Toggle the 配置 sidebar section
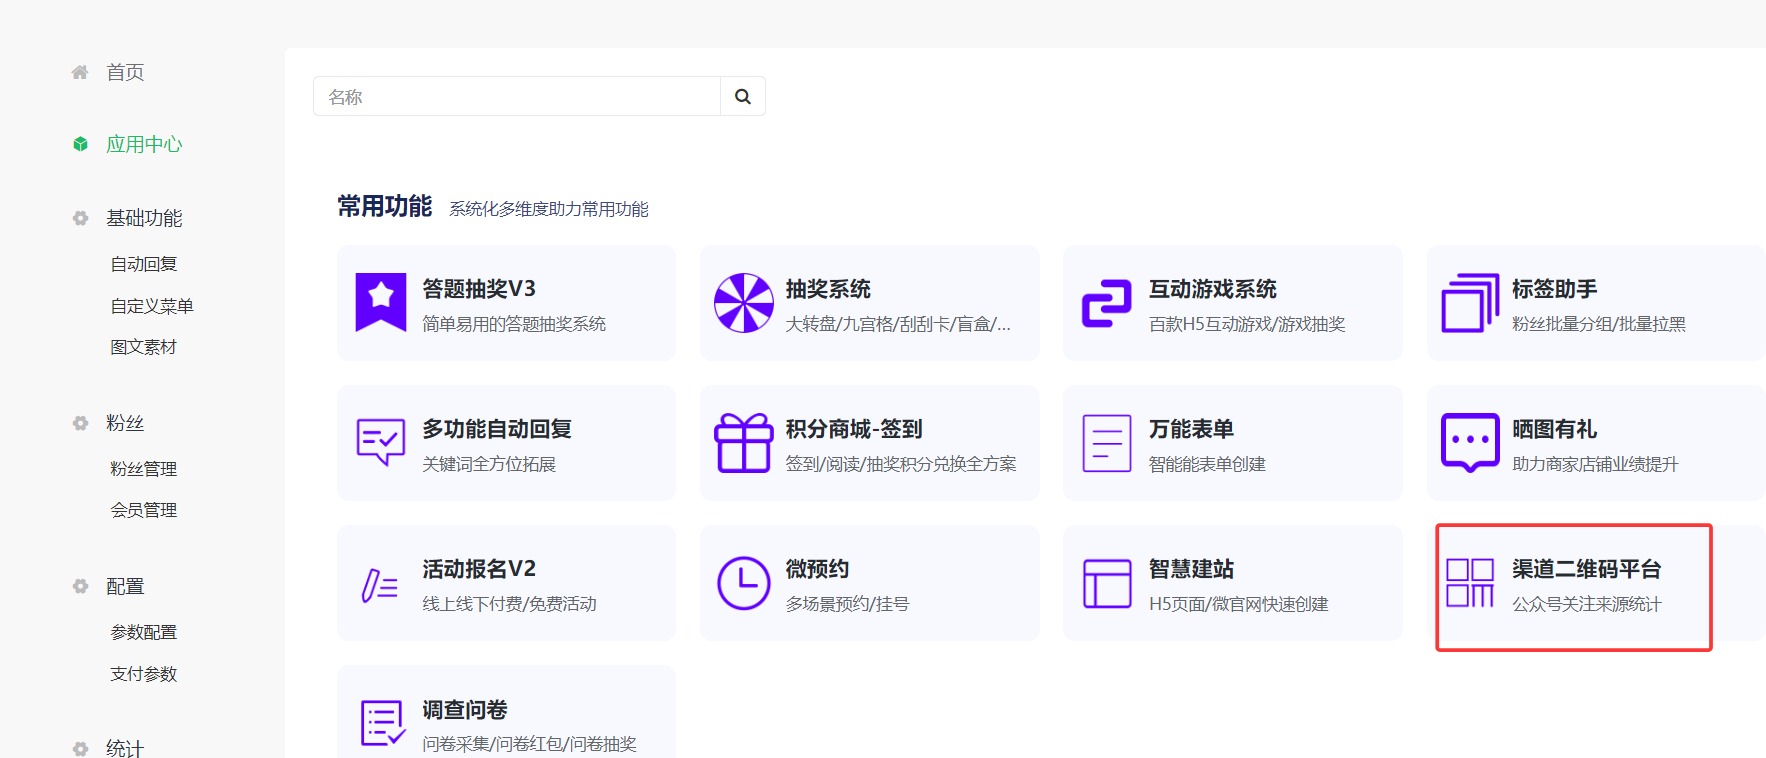 point(125,586)
